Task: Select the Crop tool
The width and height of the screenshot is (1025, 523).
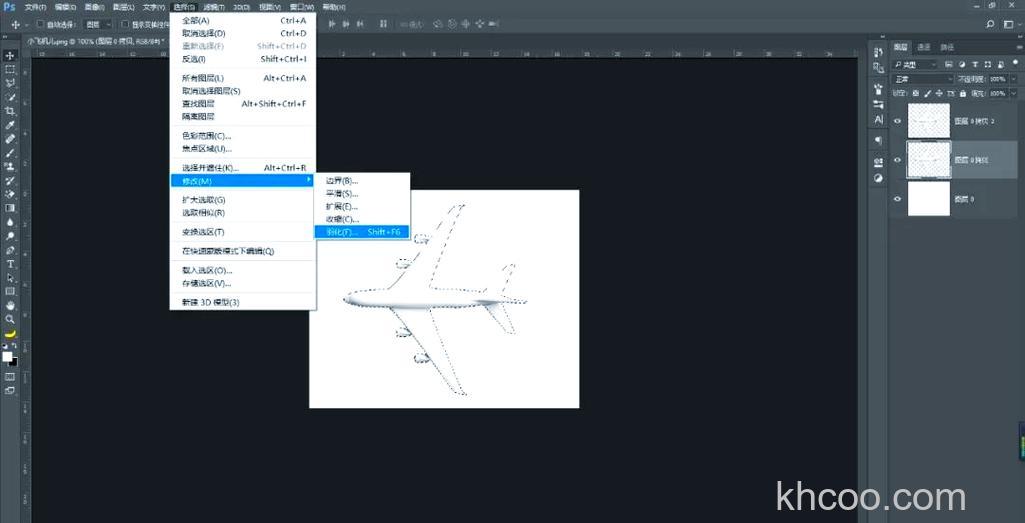Action: 10,110
